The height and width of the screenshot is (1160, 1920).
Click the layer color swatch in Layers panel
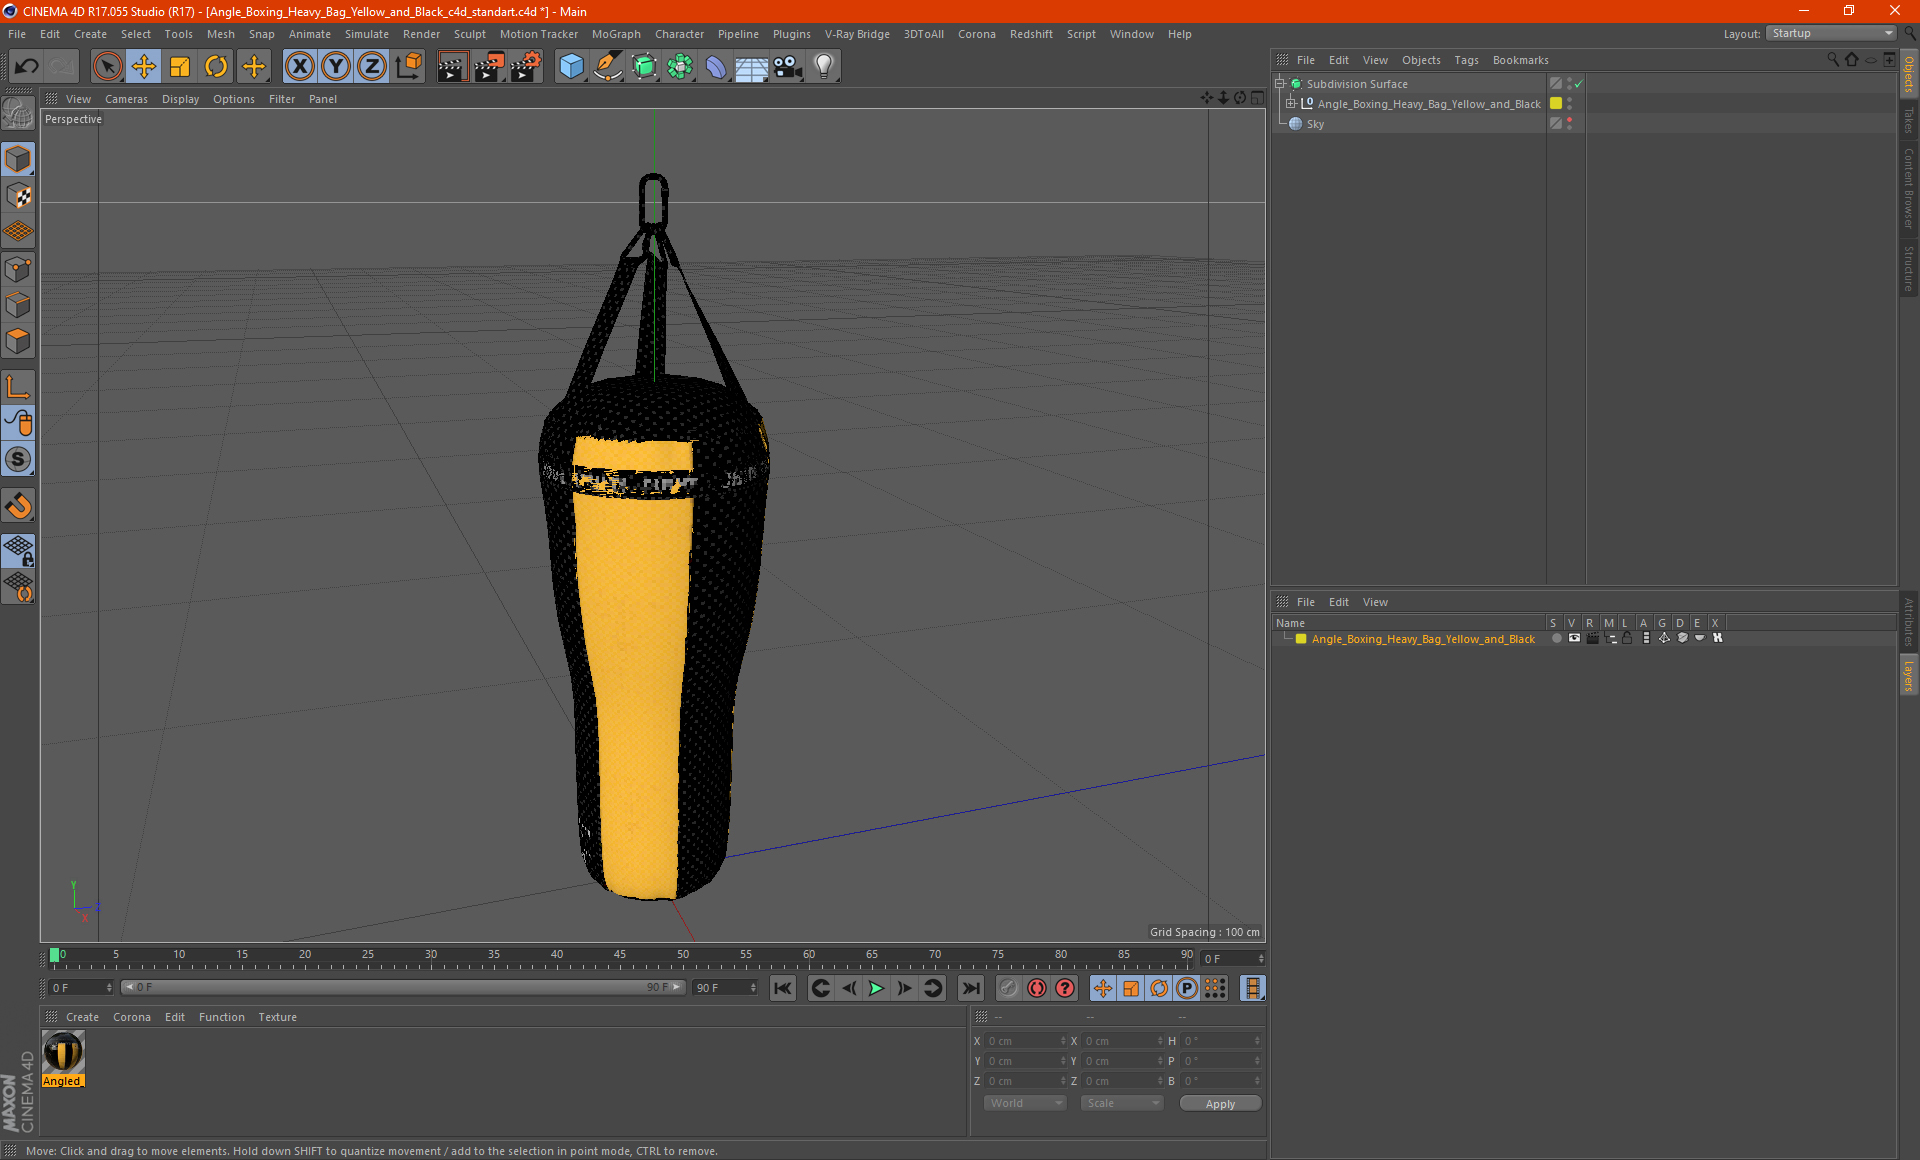click(1301, 639)
